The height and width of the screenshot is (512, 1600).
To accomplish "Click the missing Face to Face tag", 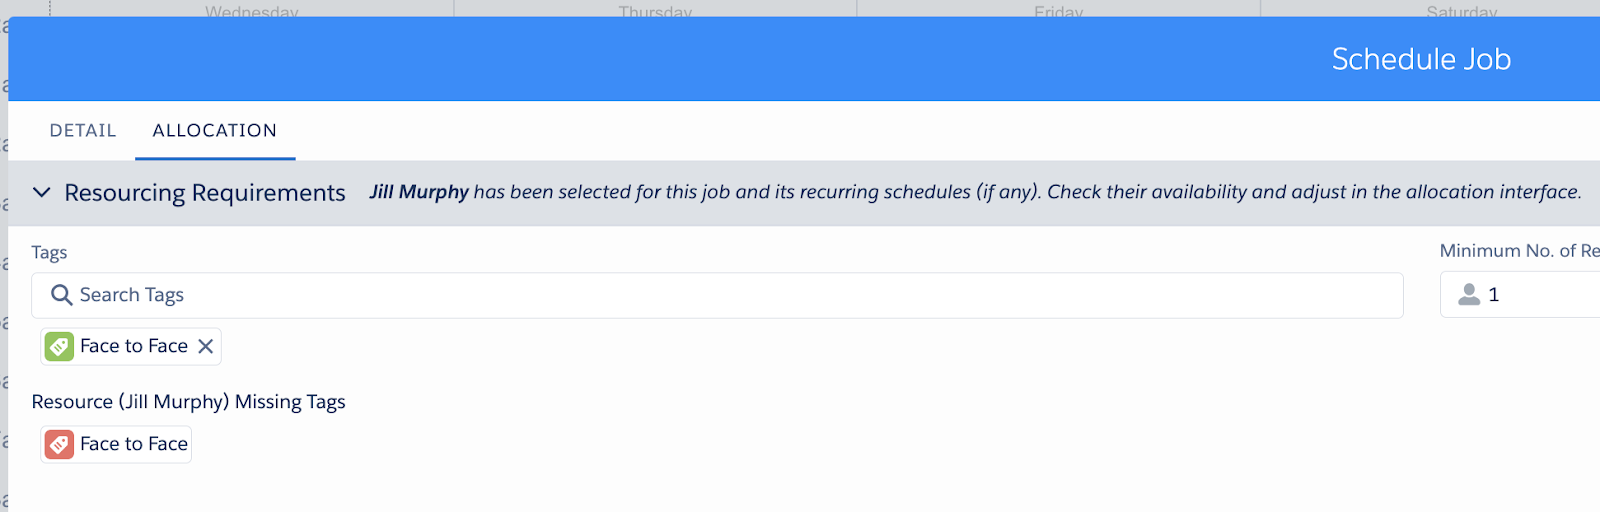I will pyautogui.click(x=116, y=444).
